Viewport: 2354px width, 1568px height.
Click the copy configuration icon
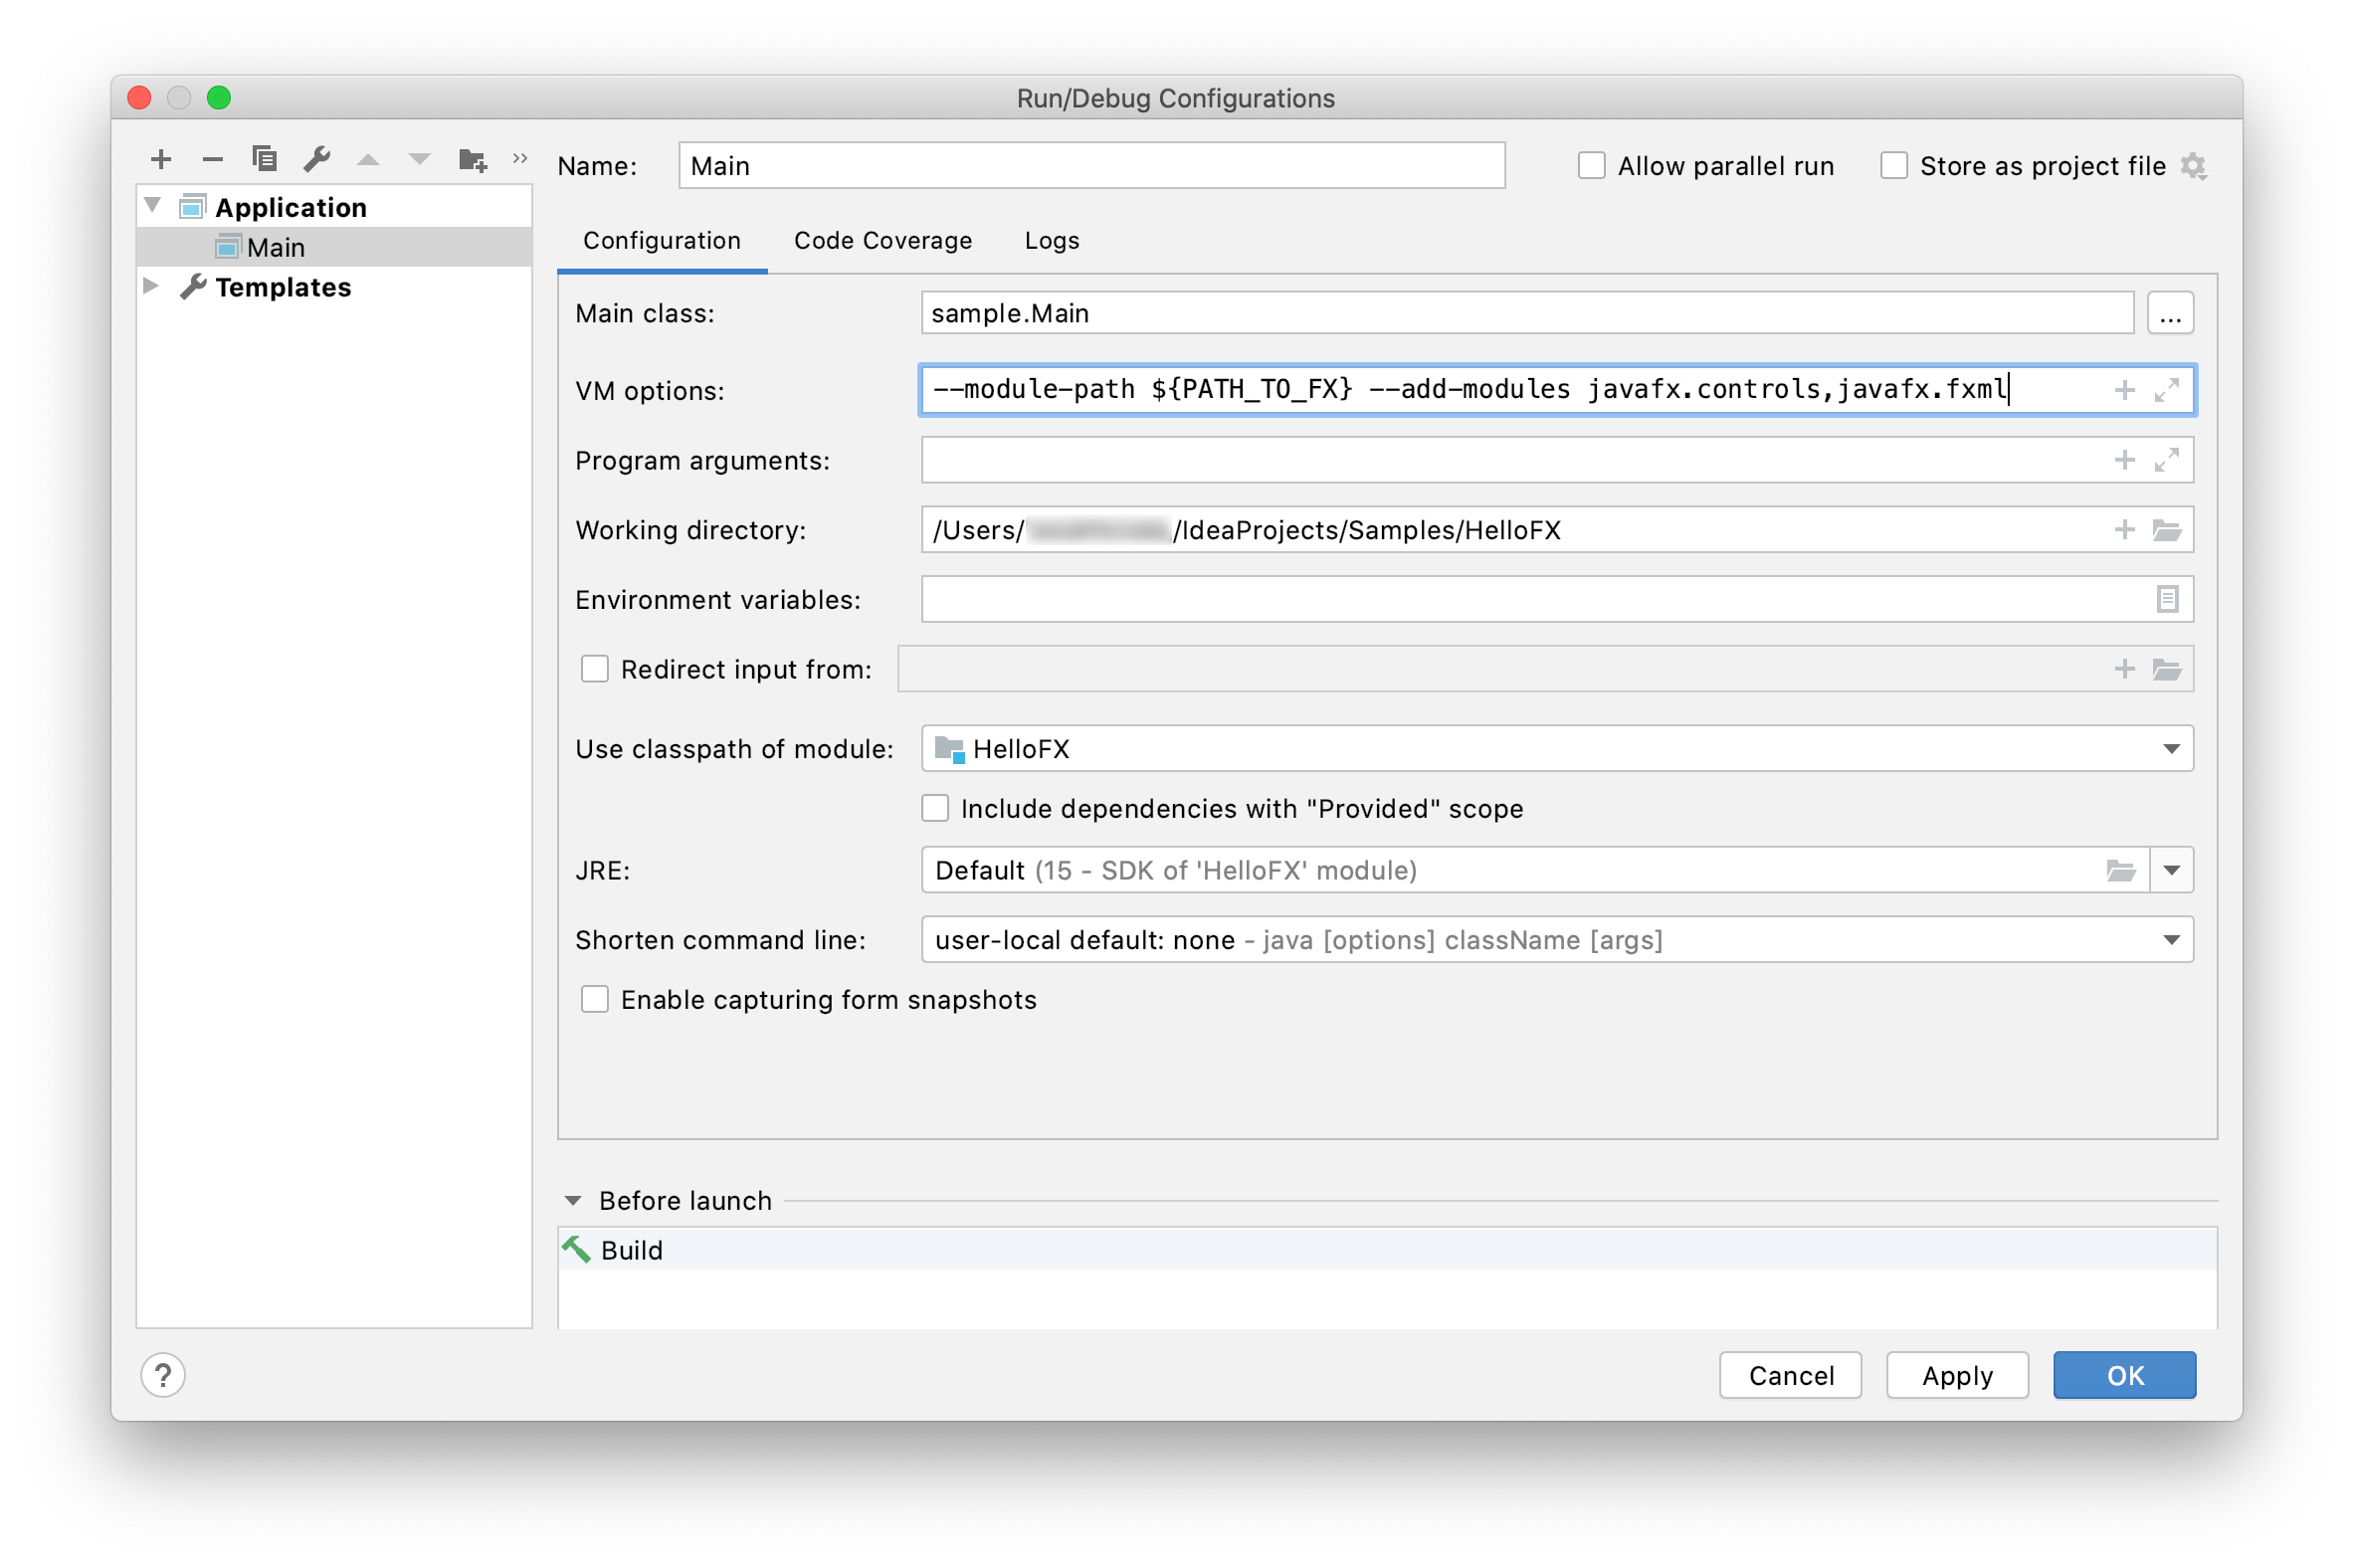264,159
